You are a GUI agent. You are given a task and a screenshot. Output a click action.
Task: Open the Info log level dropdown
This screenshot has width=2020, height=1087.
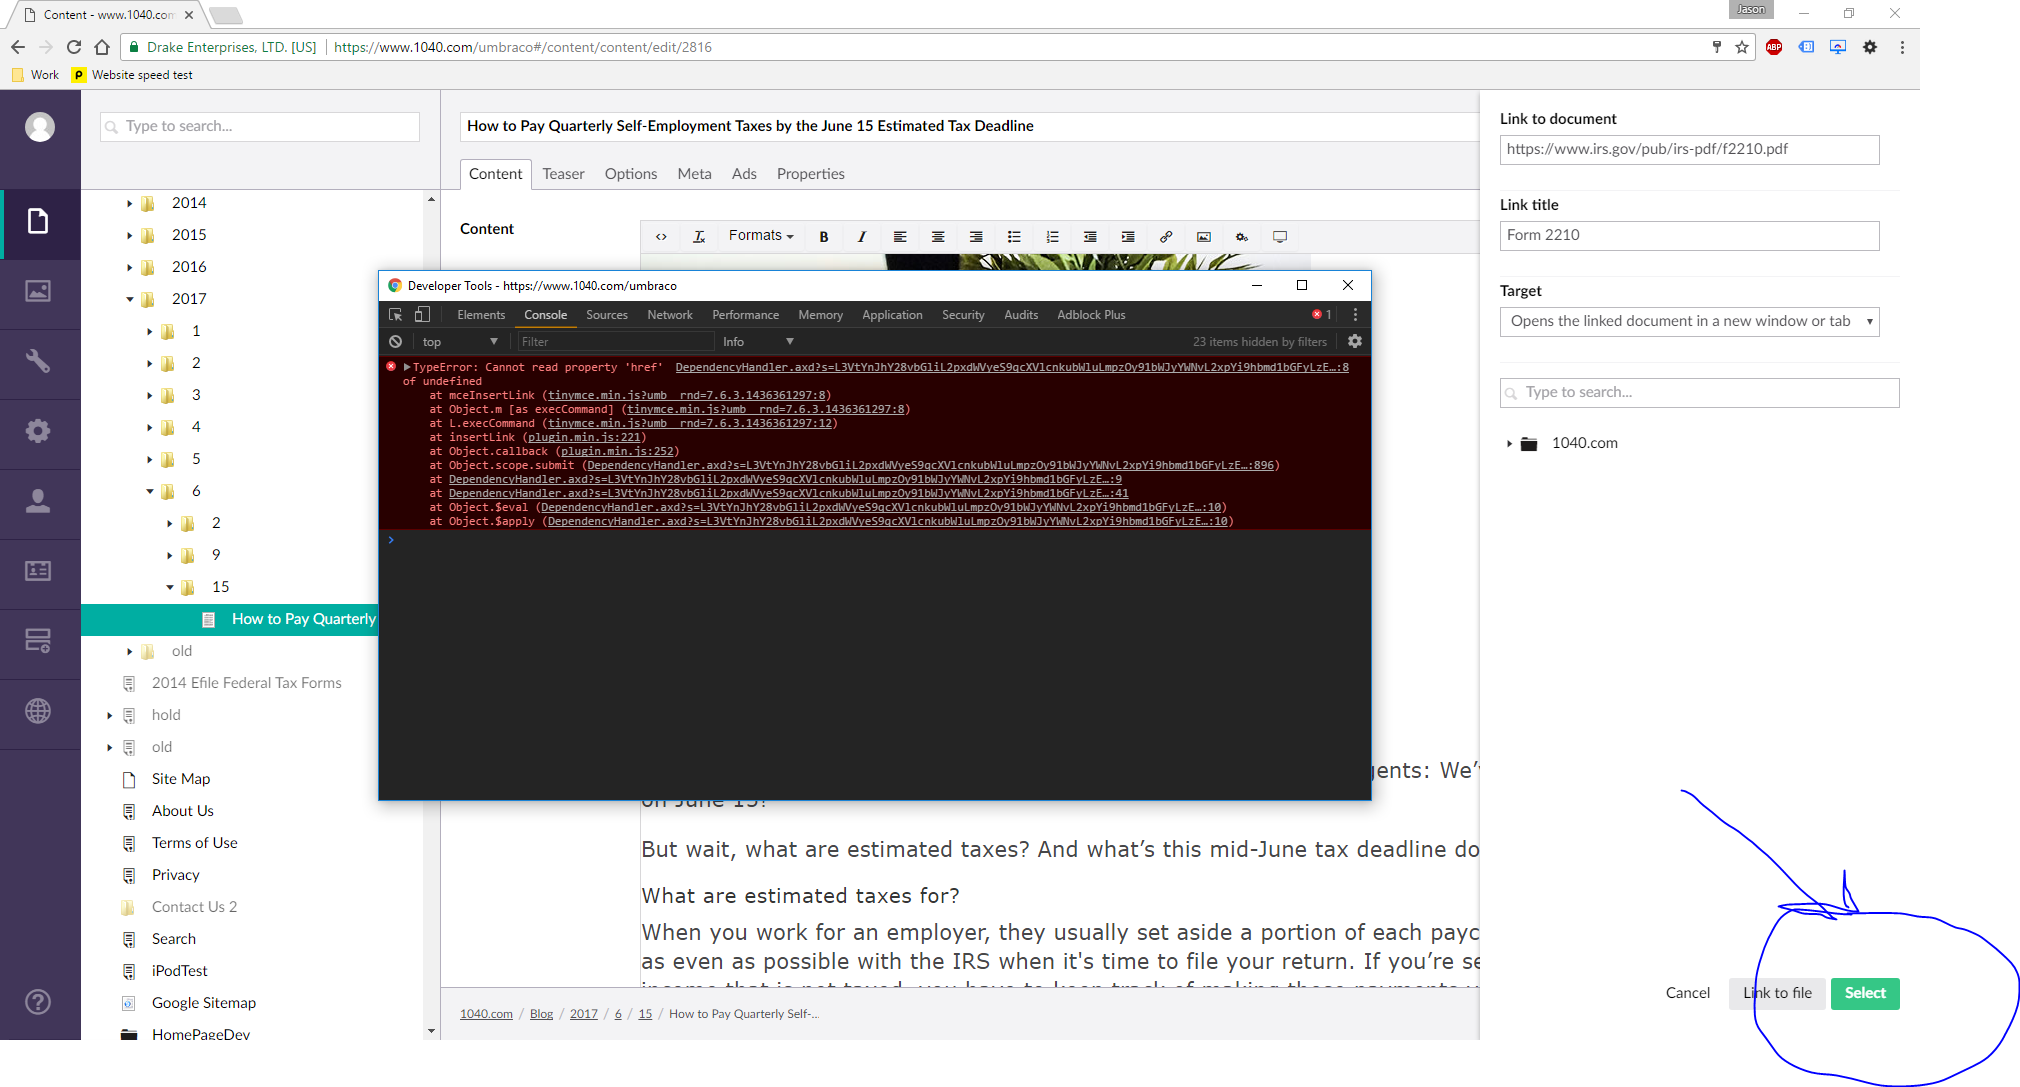tap(758, 342)
